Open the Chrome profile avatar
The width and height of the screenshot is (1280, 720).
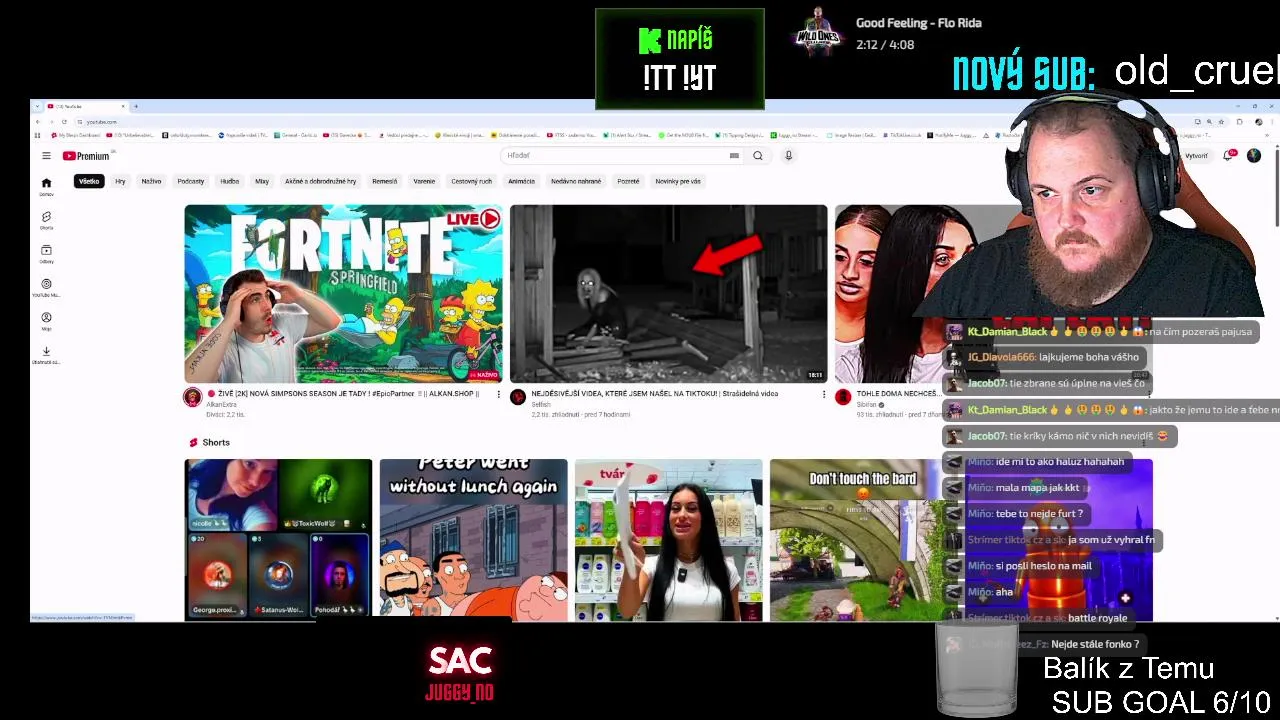pos(1258,122)
